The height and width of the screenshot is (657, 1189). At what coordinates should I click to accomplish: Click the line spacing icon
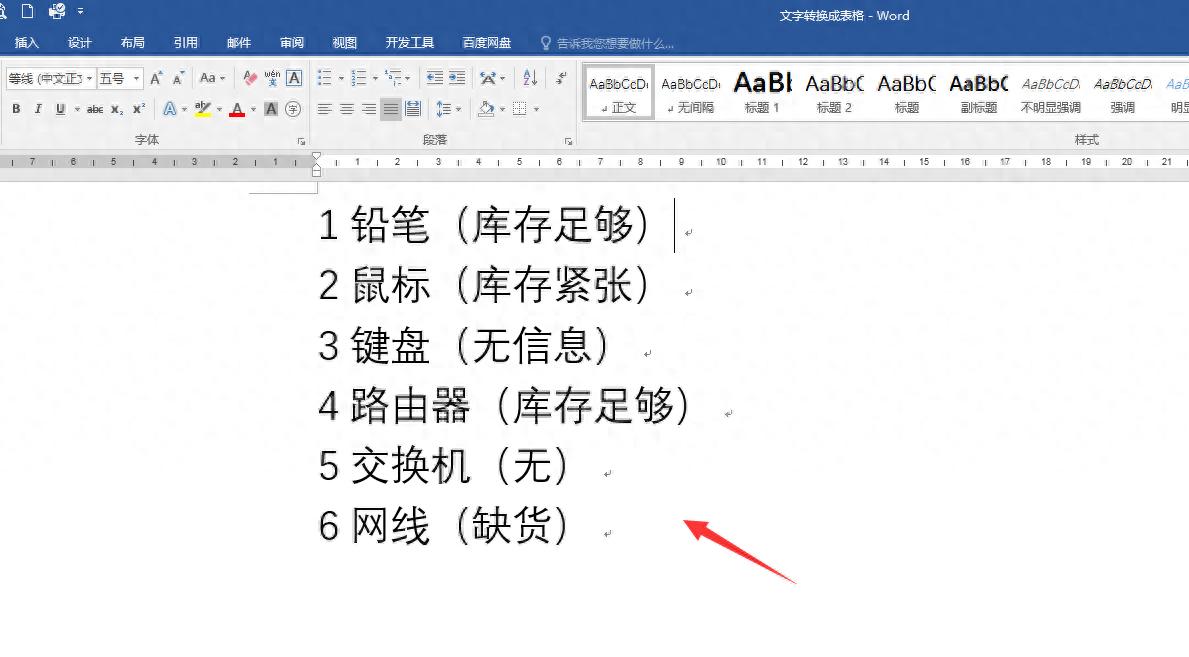pyautogui.click(x=444, y=109)
